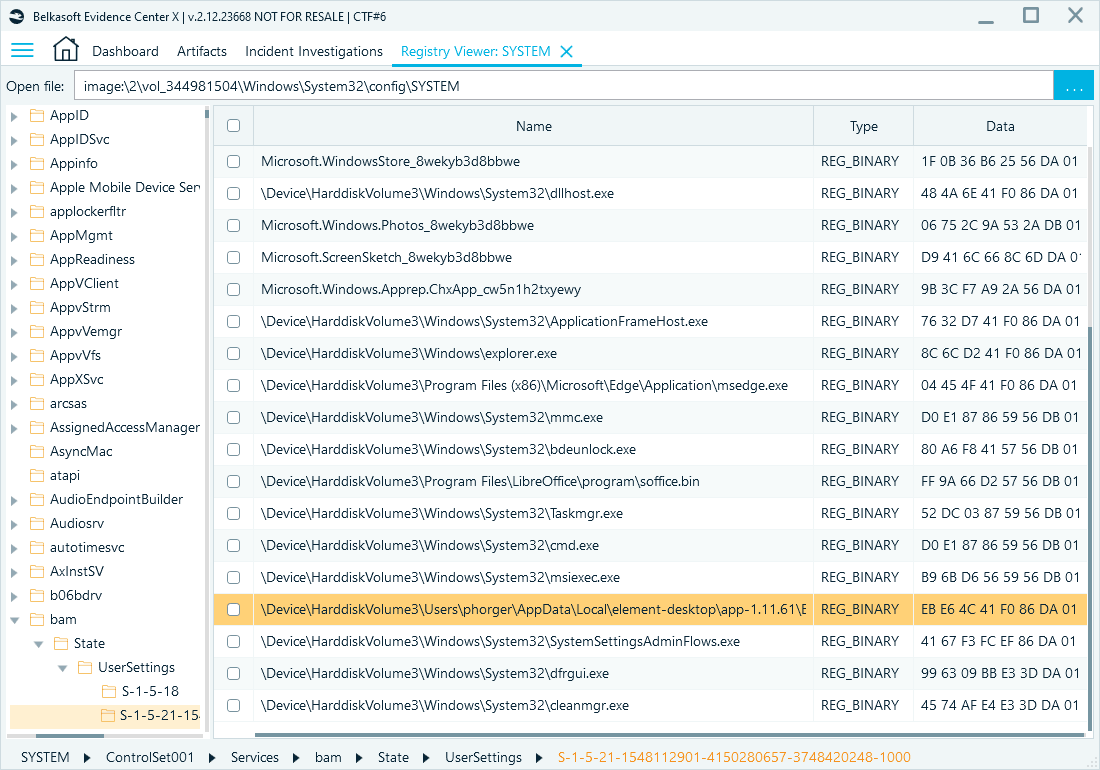Expand the AudioEndpointBuilder tree node
Viewport: 1100px width, 770px height.
[14, 500]
